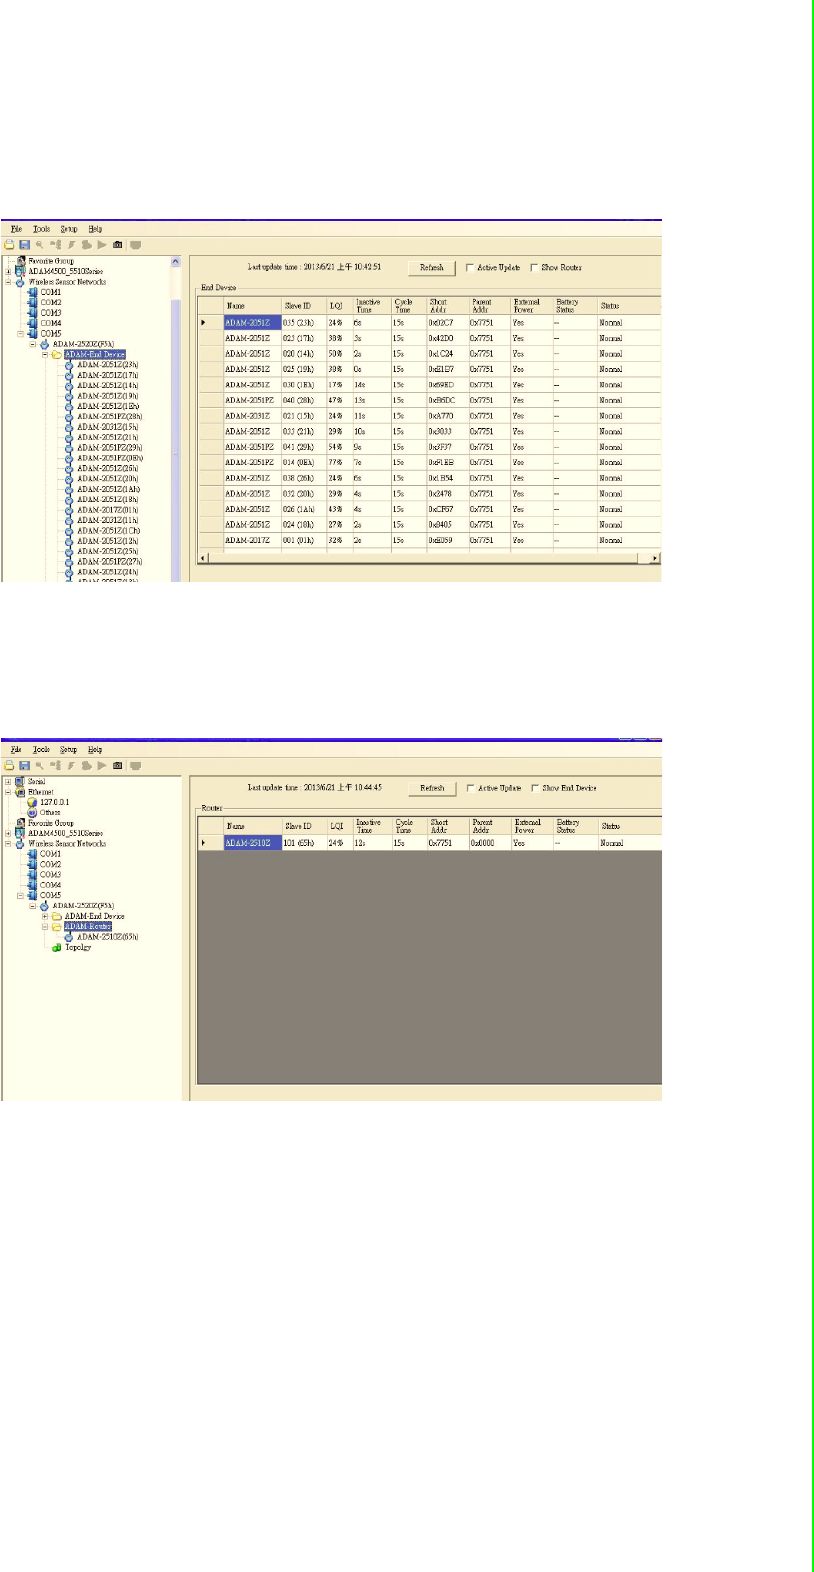
Task: Click the open folder icon in the Router window toolbar
Action: pos(9,765)
